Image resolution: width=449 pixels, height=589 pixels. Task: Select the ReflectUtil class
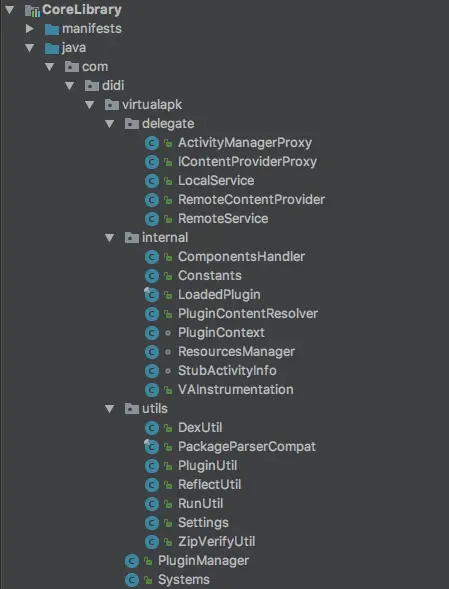click(209, 485)
